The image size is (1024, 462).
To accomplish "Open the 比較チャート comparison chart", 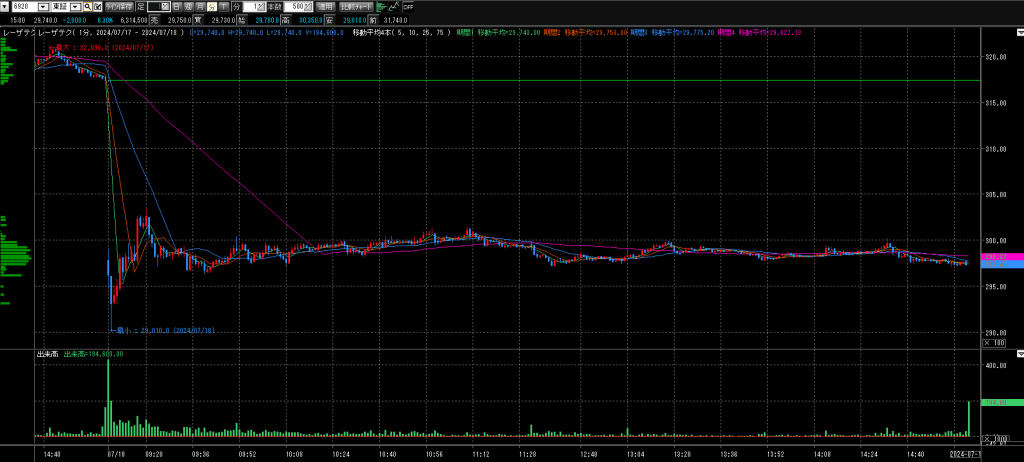I will click(357, 6).
